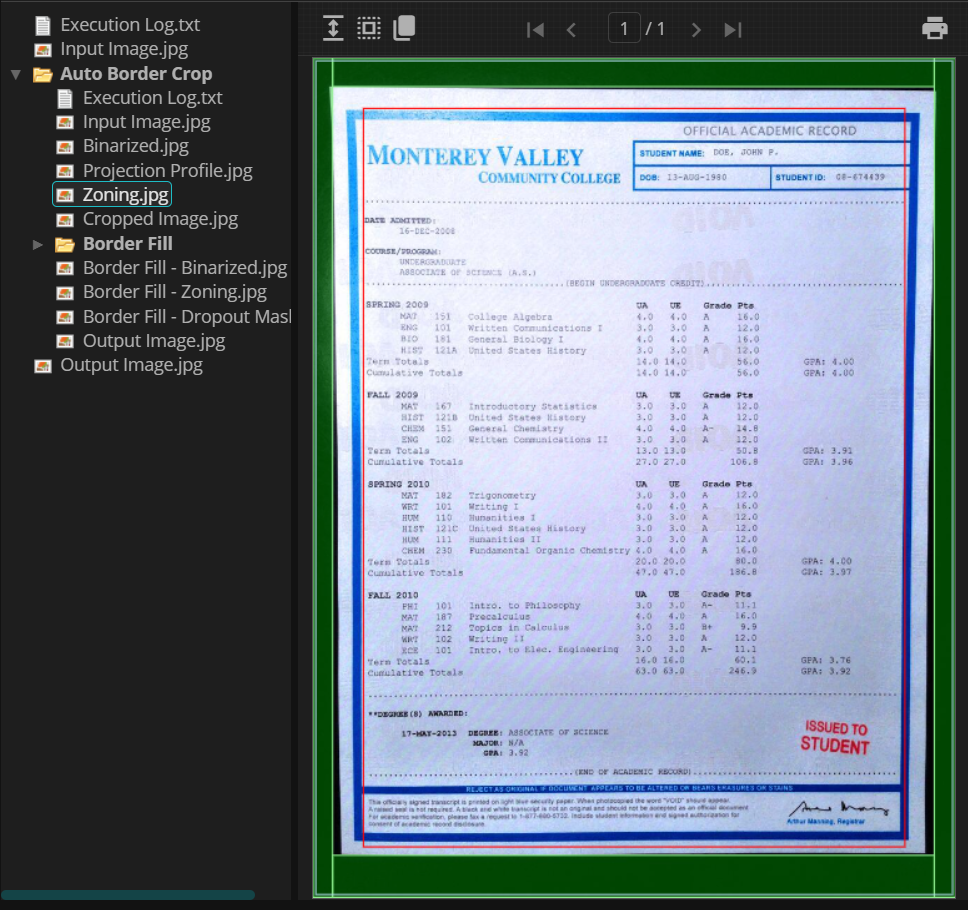Viewport: 968px width, 910px height.
Task: Click the fit-to-selection dashed square icon
Action: 369,28
